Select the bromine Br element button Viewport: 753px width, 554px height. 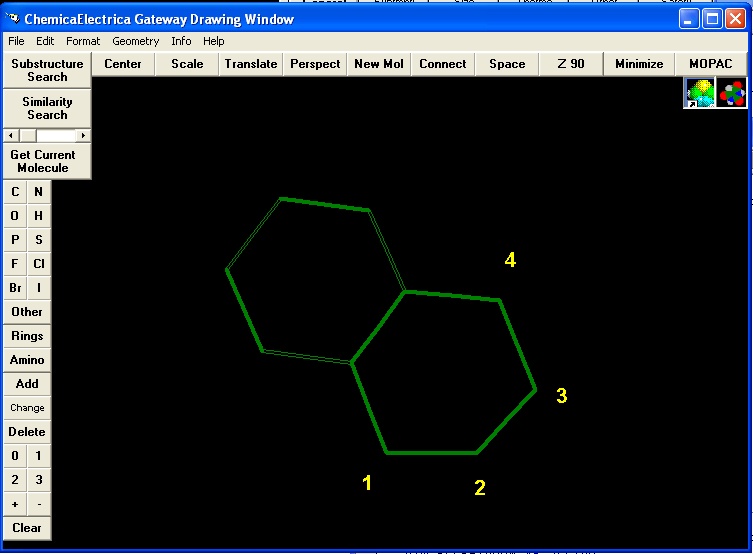pyautogui.click(x=15, y=288)
